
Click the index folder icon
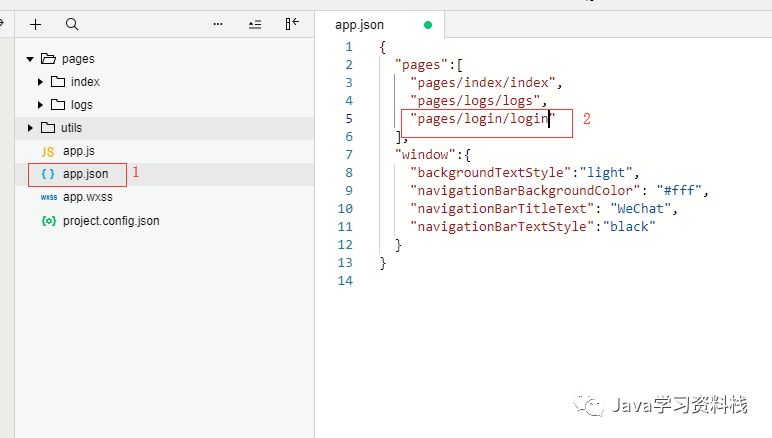58,82
